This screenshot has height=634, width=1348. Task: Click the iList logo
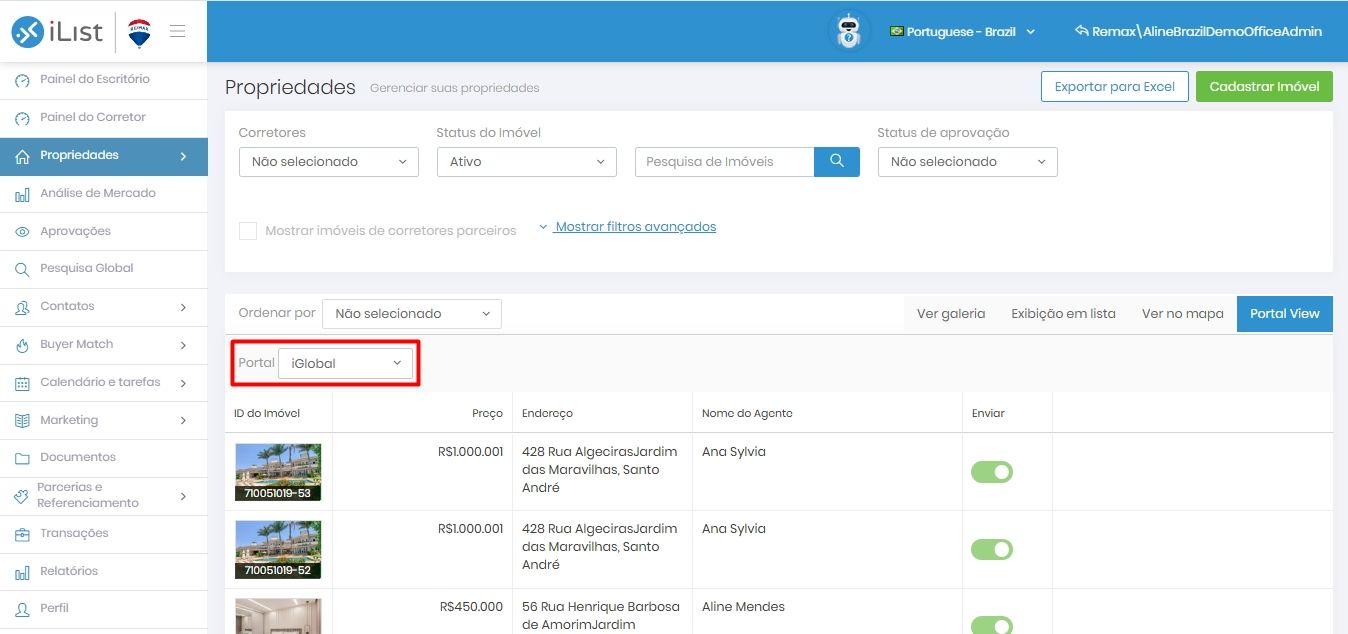tap(57, 32)
